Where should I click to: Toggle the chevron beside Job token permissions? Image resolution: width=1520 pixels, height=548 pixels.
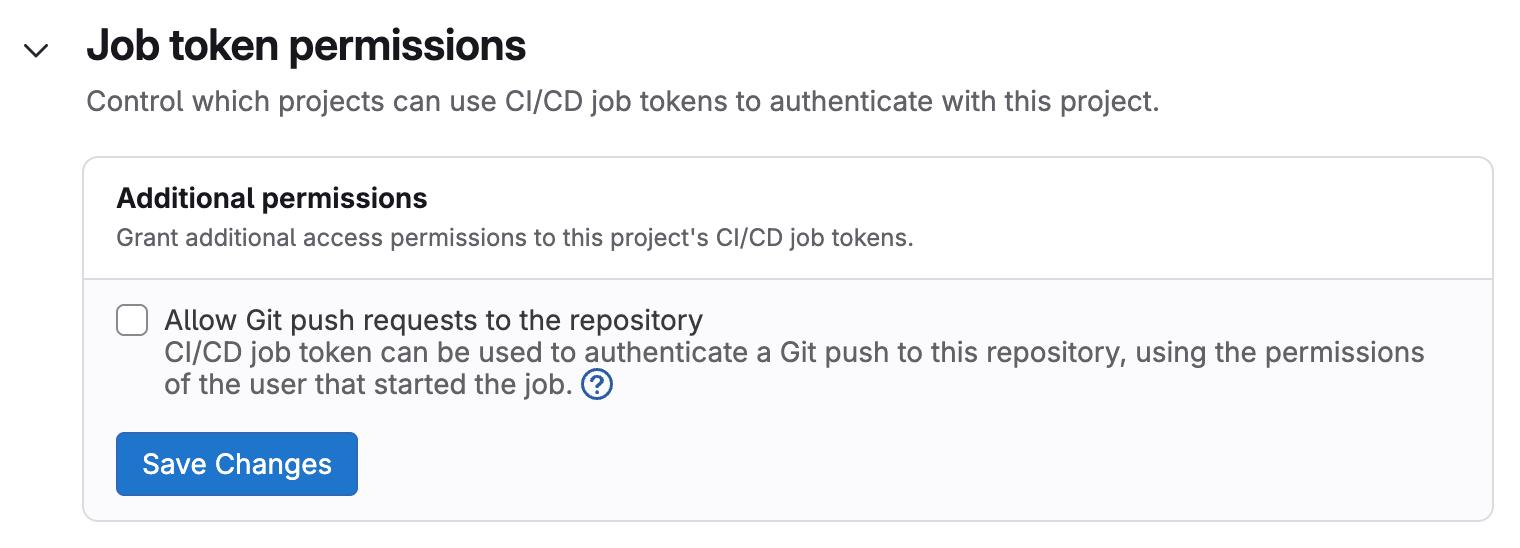37,50
